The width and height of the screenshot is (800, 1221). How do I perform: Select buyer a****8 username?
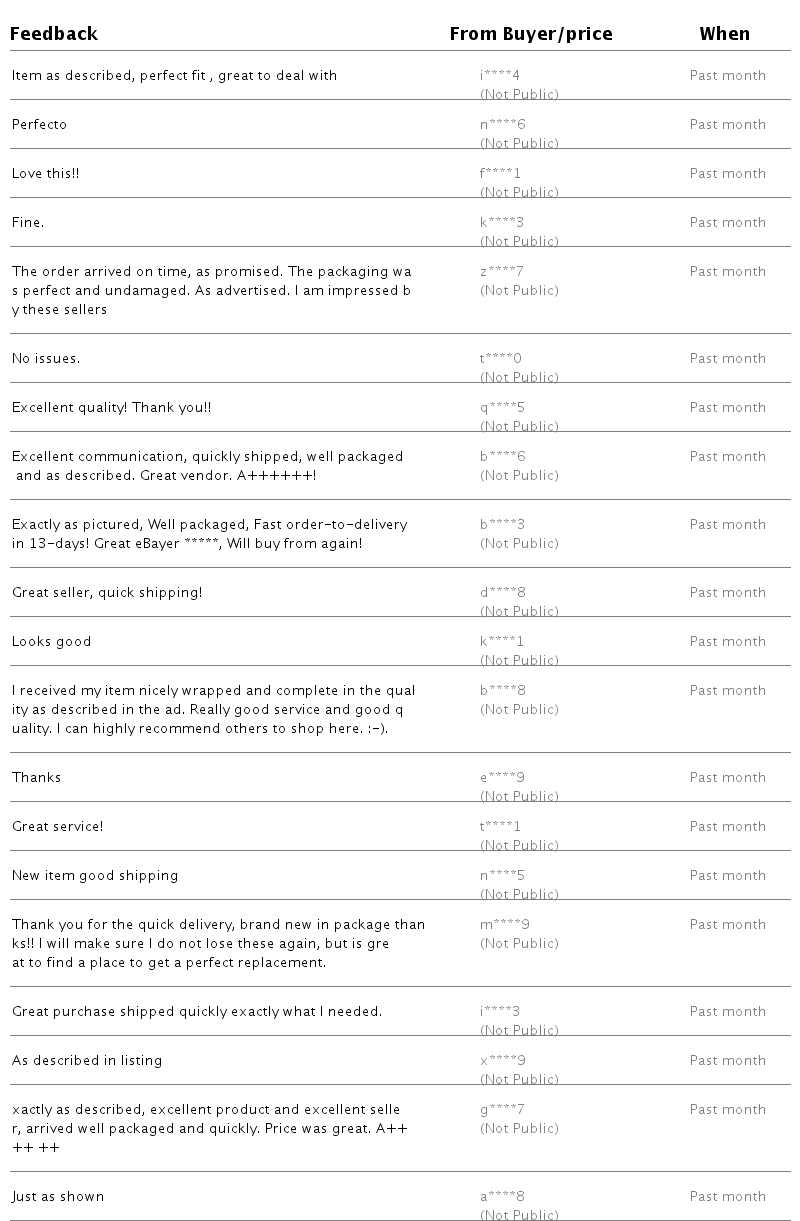pos(502,1196)
